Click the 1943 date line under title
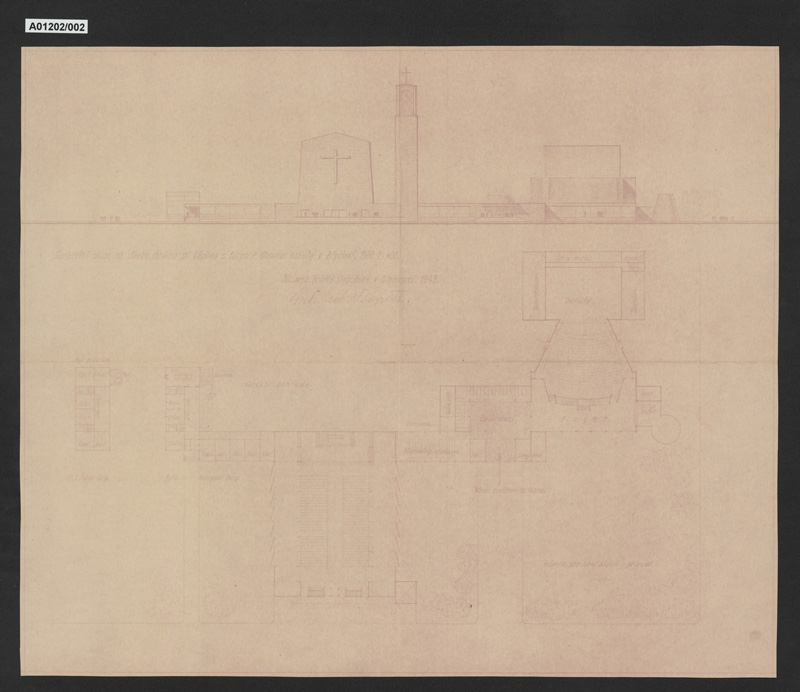Screen dimensions: 800x692 coord(360,279)
